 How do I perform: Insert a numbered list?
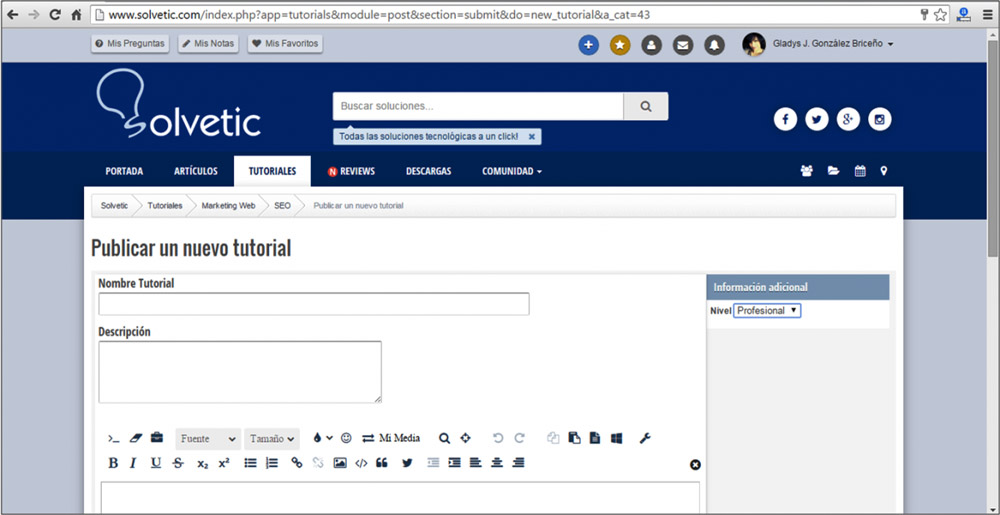click(x=272, y=463)
